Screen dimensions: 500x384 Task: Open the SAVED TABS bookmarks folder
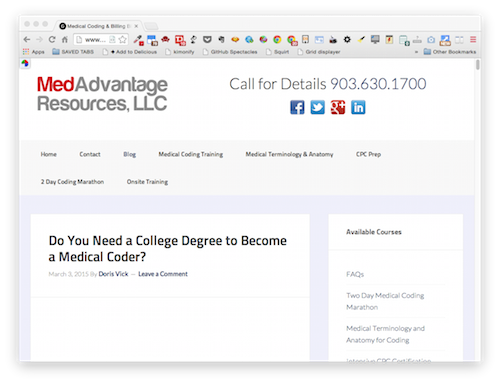[x=73, y=52]
